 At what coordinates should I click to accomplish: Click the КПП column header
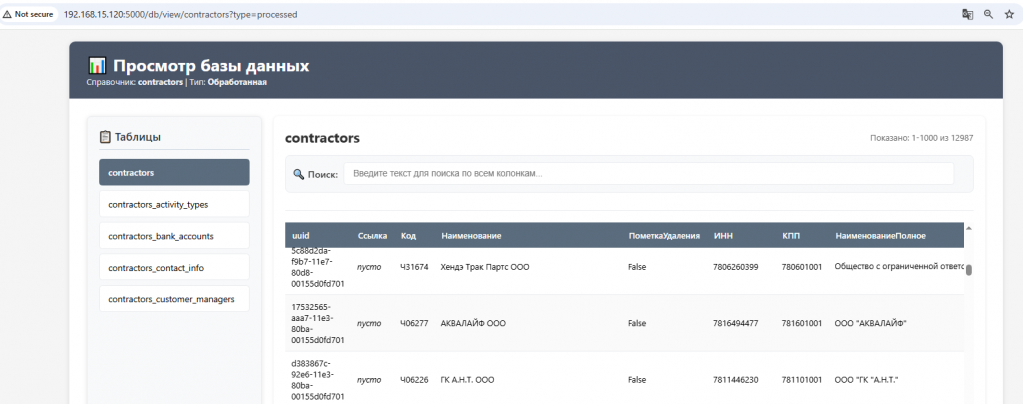coord(791,236)
